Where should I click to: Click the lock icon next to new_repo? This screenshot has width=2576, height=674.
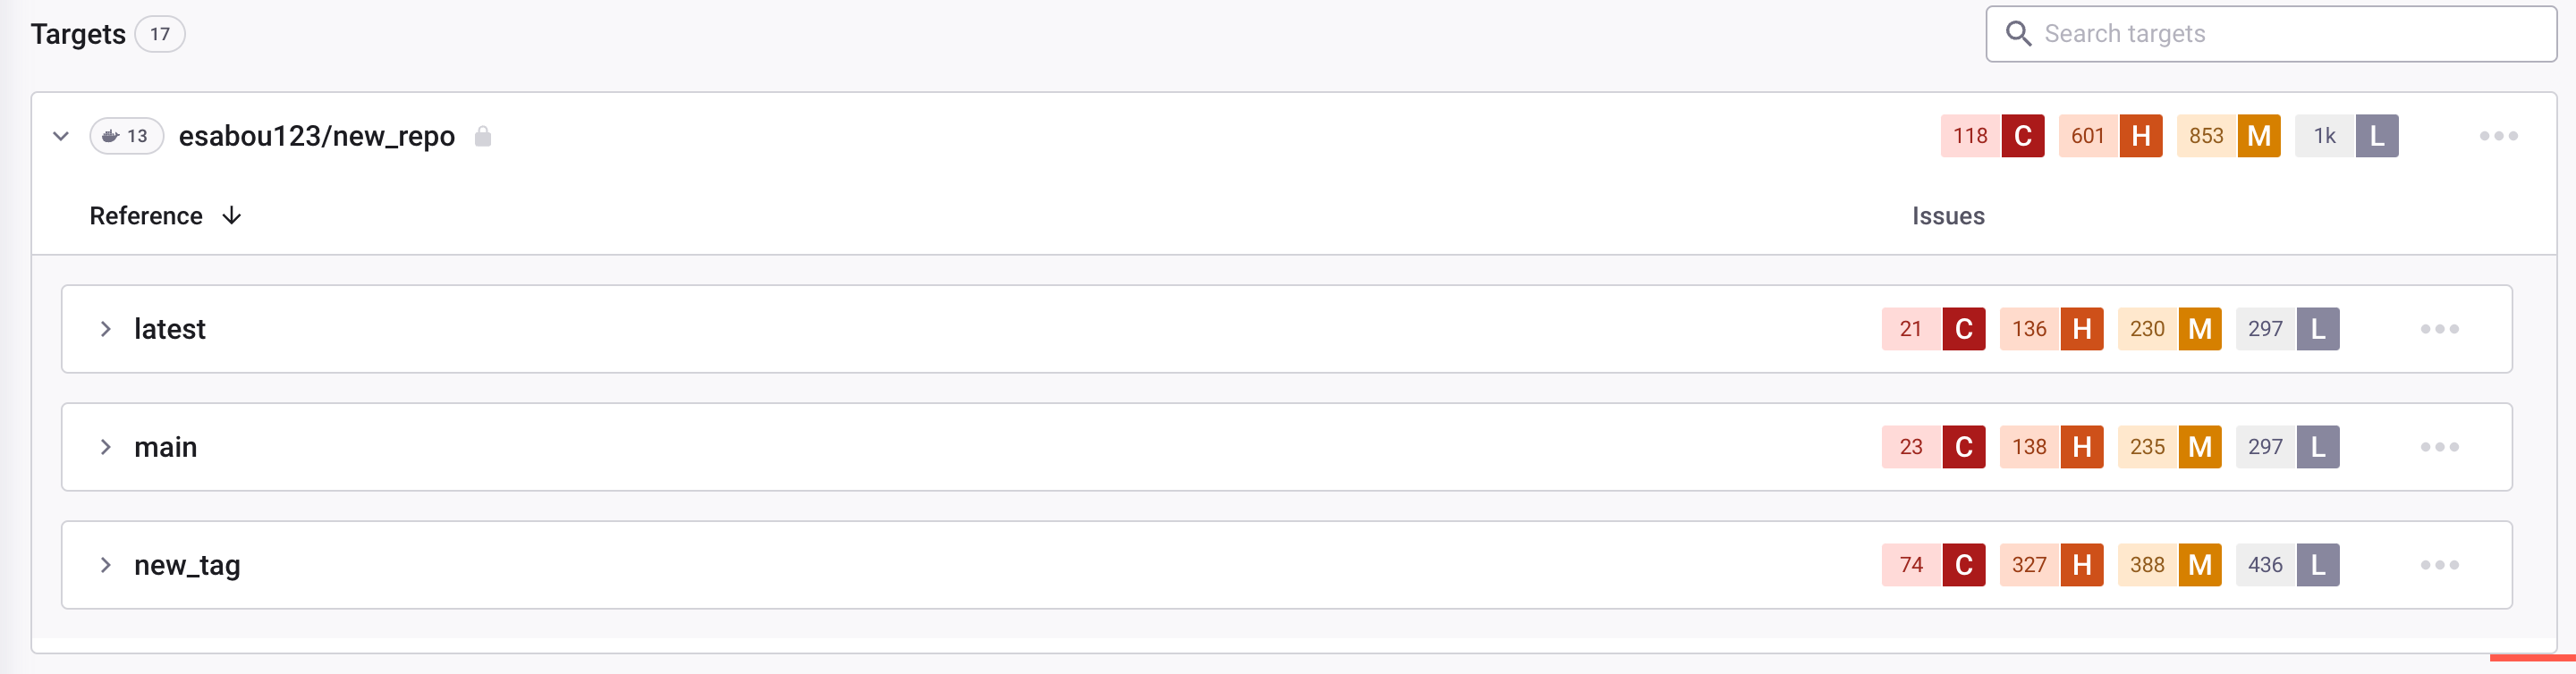[483, 136]
